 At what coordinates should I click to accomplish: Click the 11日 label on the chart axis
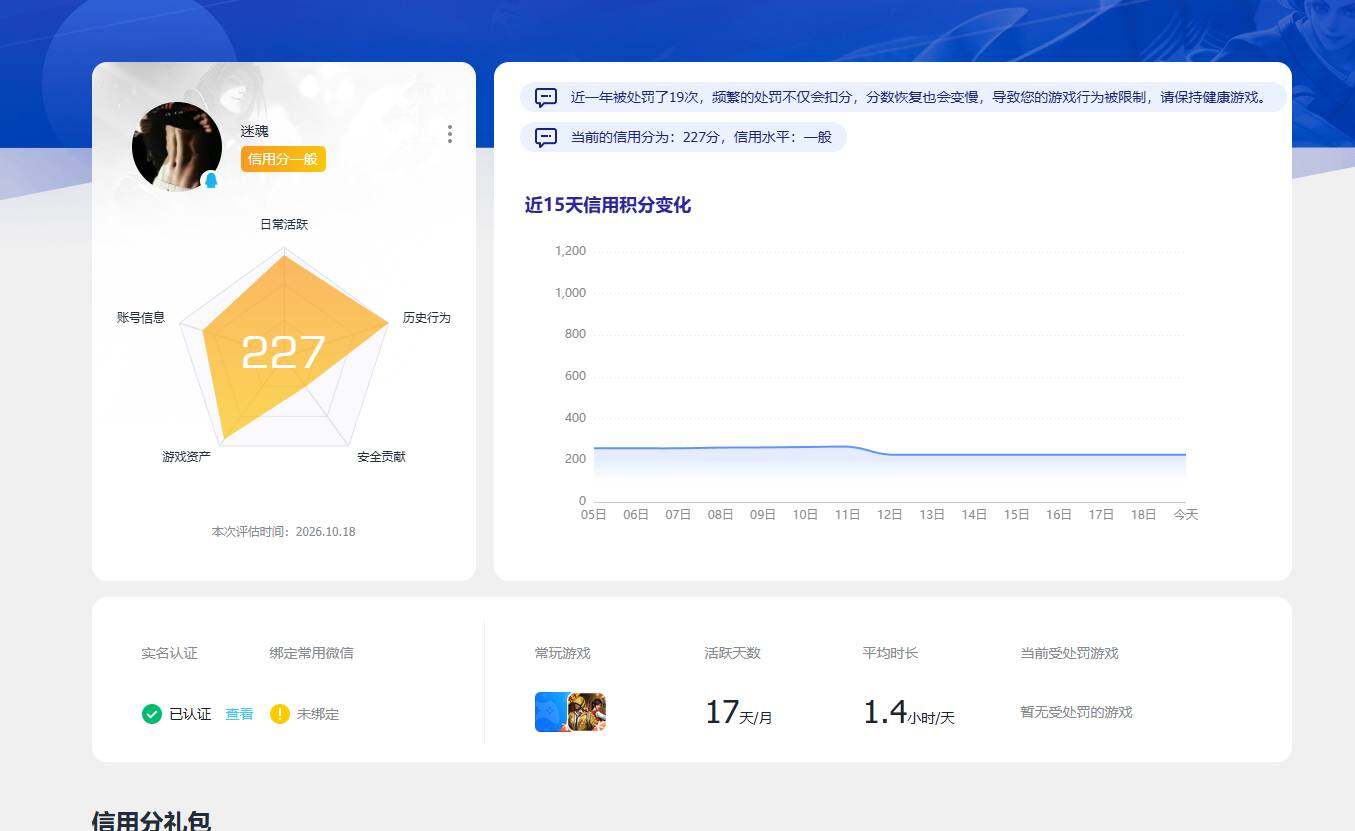click(847, 515)
